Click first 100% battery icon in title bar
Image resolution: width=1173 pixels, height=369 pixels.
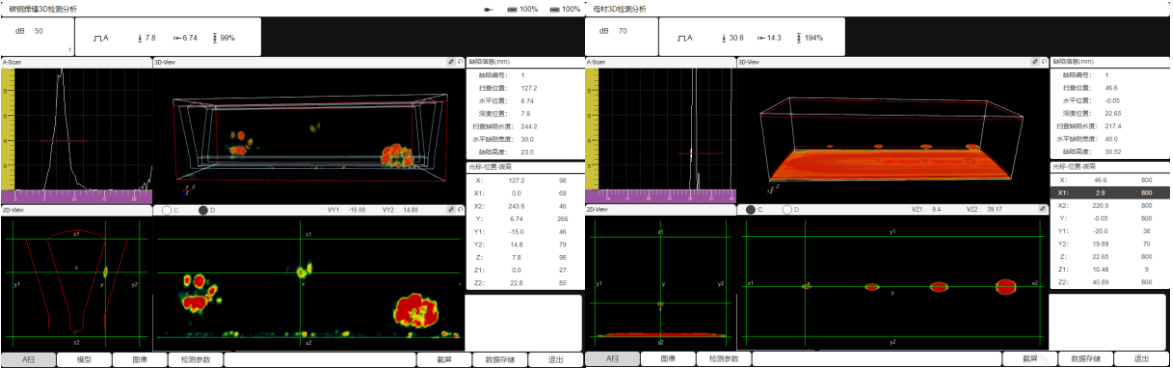(x=512, y=9)
